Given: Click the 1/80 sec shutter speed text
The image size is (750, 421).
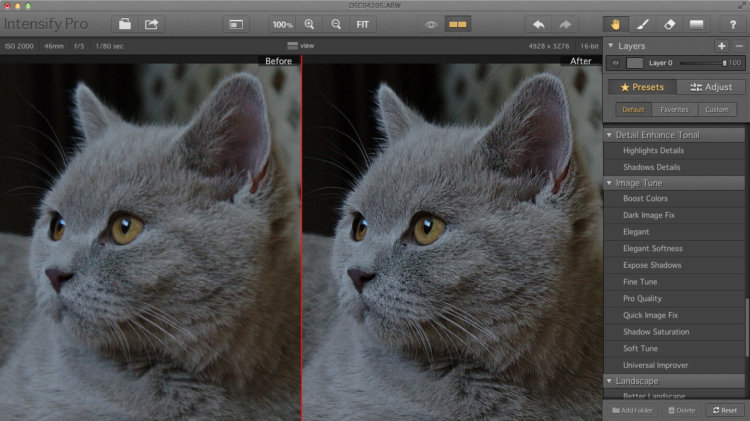Looking at the screenshot, I should pos(109,46).
